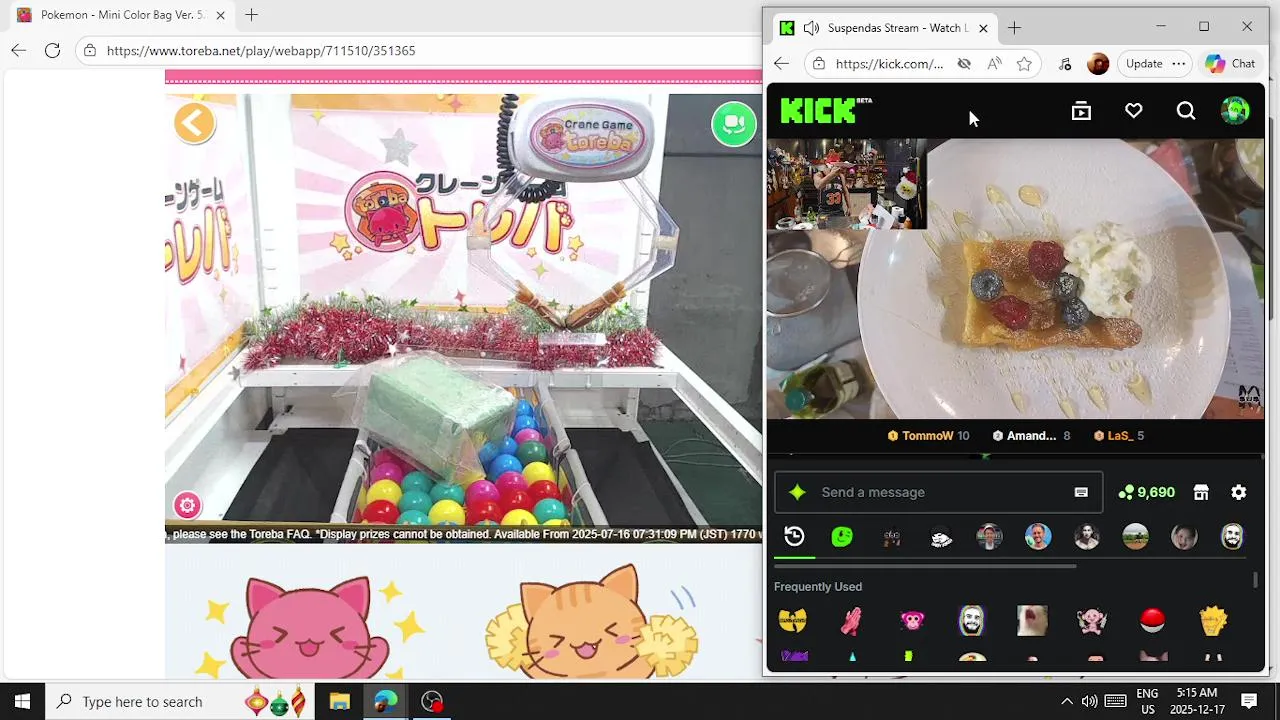Open File Explorer from the taskbar
This screenshot has width=1280, height=720.
click(x=339, y=701)
